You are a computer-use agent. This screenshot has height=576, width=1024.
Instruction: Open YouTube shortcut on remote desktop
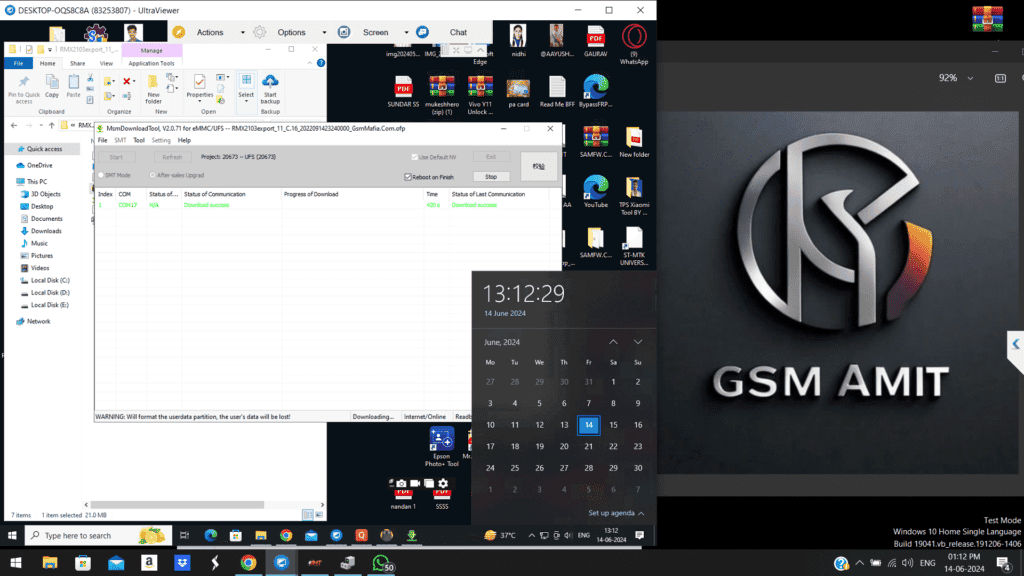[596, 190]
